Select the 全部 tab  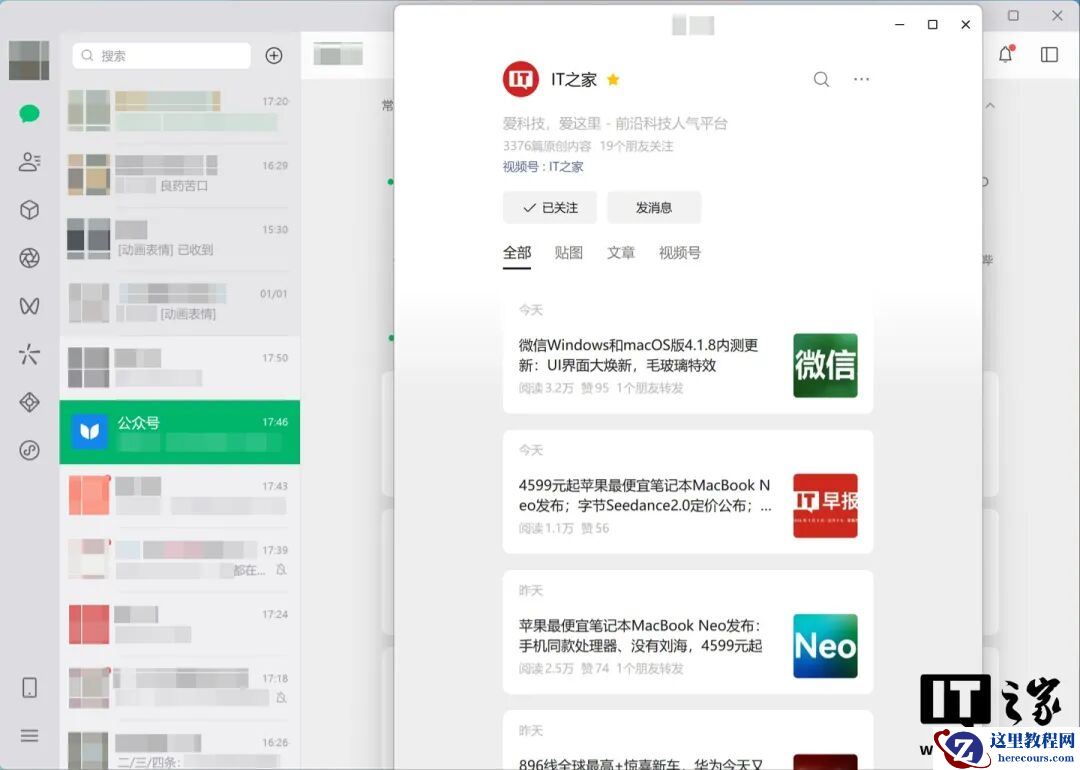tap(517, 253)
